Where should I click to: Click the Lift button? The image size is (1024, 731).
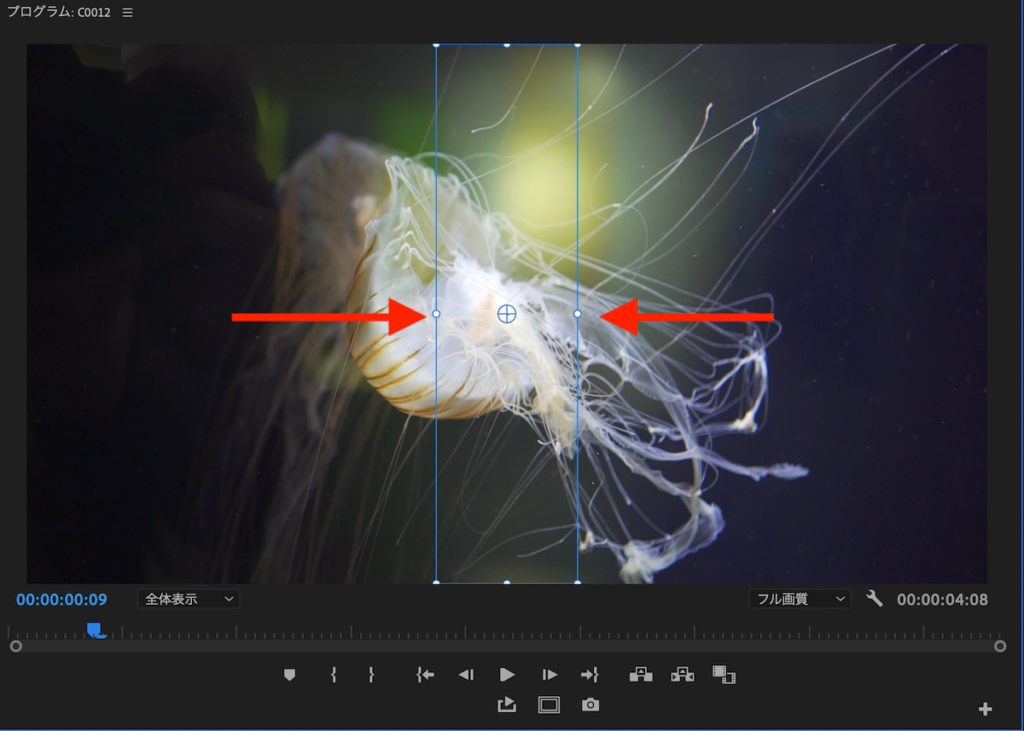tap(641, 675)
